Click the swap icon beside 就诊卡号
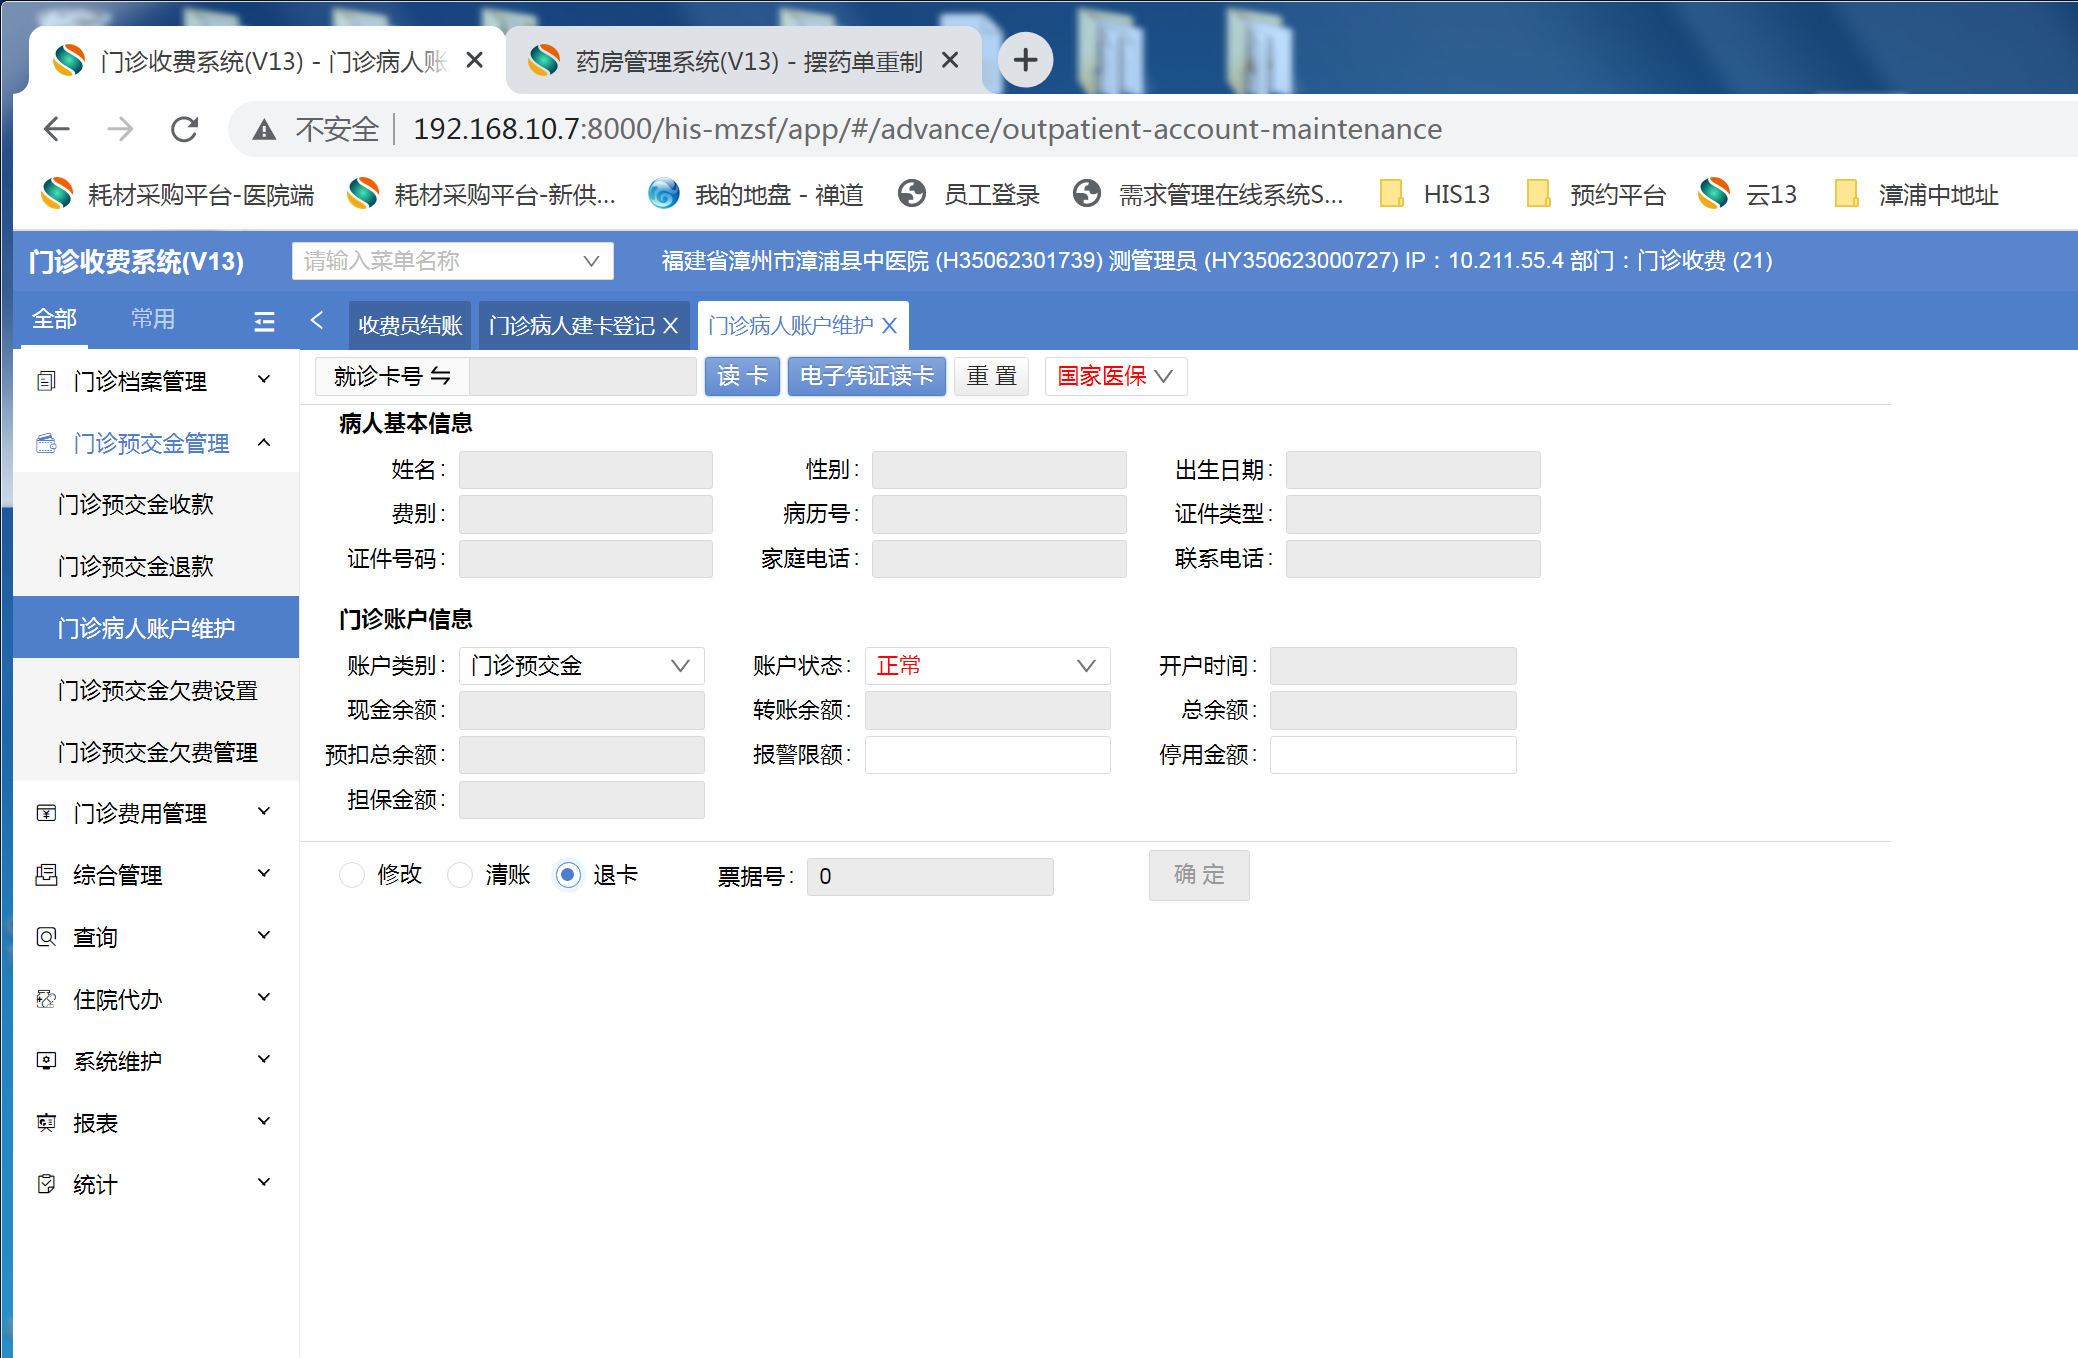This screenshot has height=1358, width=2078. point(441,376)
